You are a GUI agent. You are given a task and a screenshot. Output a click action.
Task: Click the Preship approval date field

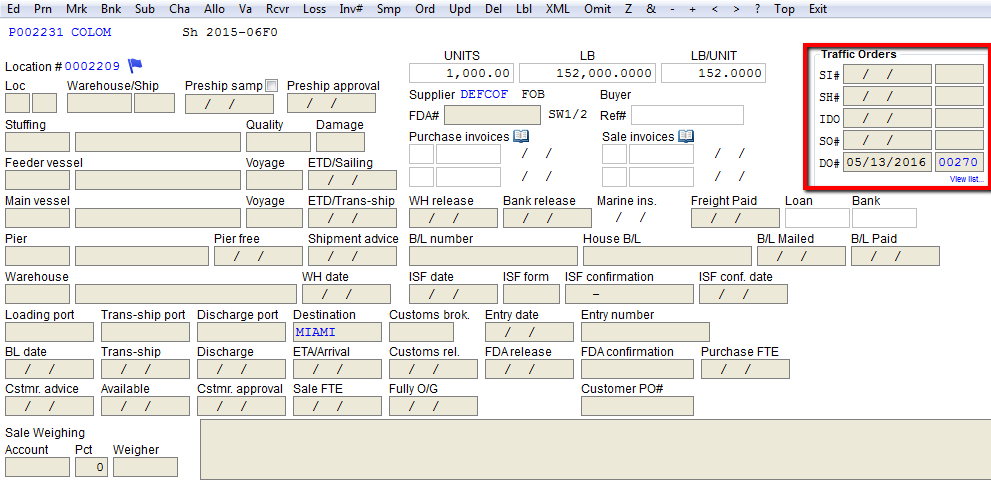pyautogui.click(x=331, y=103)
